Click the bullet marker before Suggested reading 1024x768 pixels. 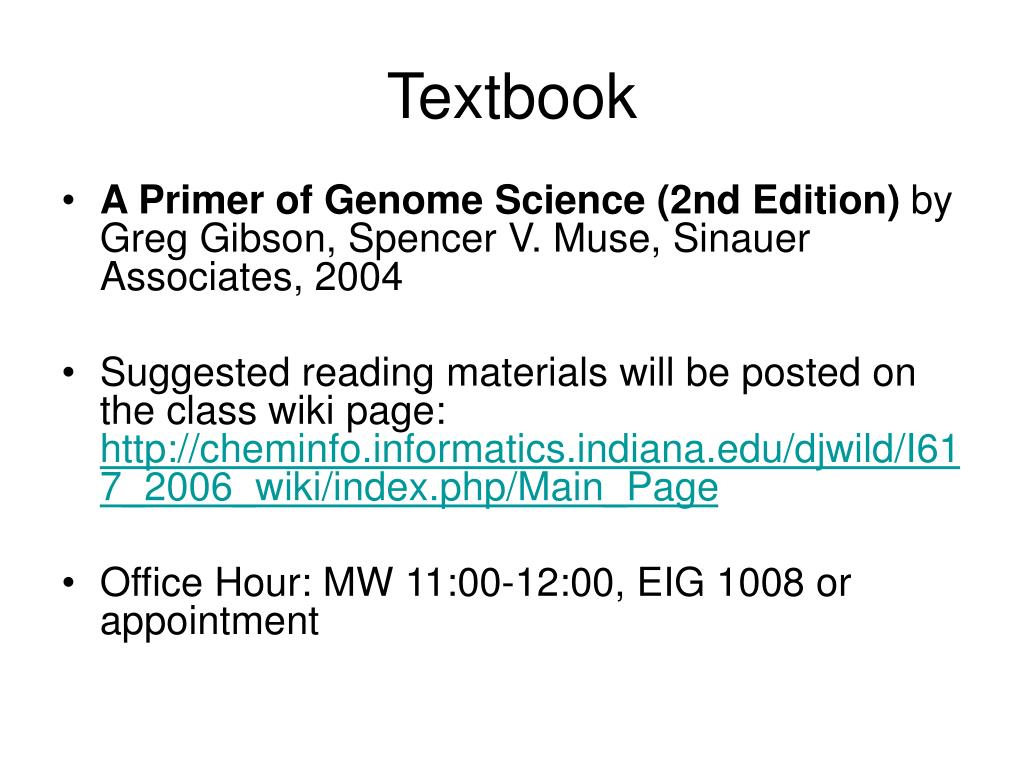(69, 373)
